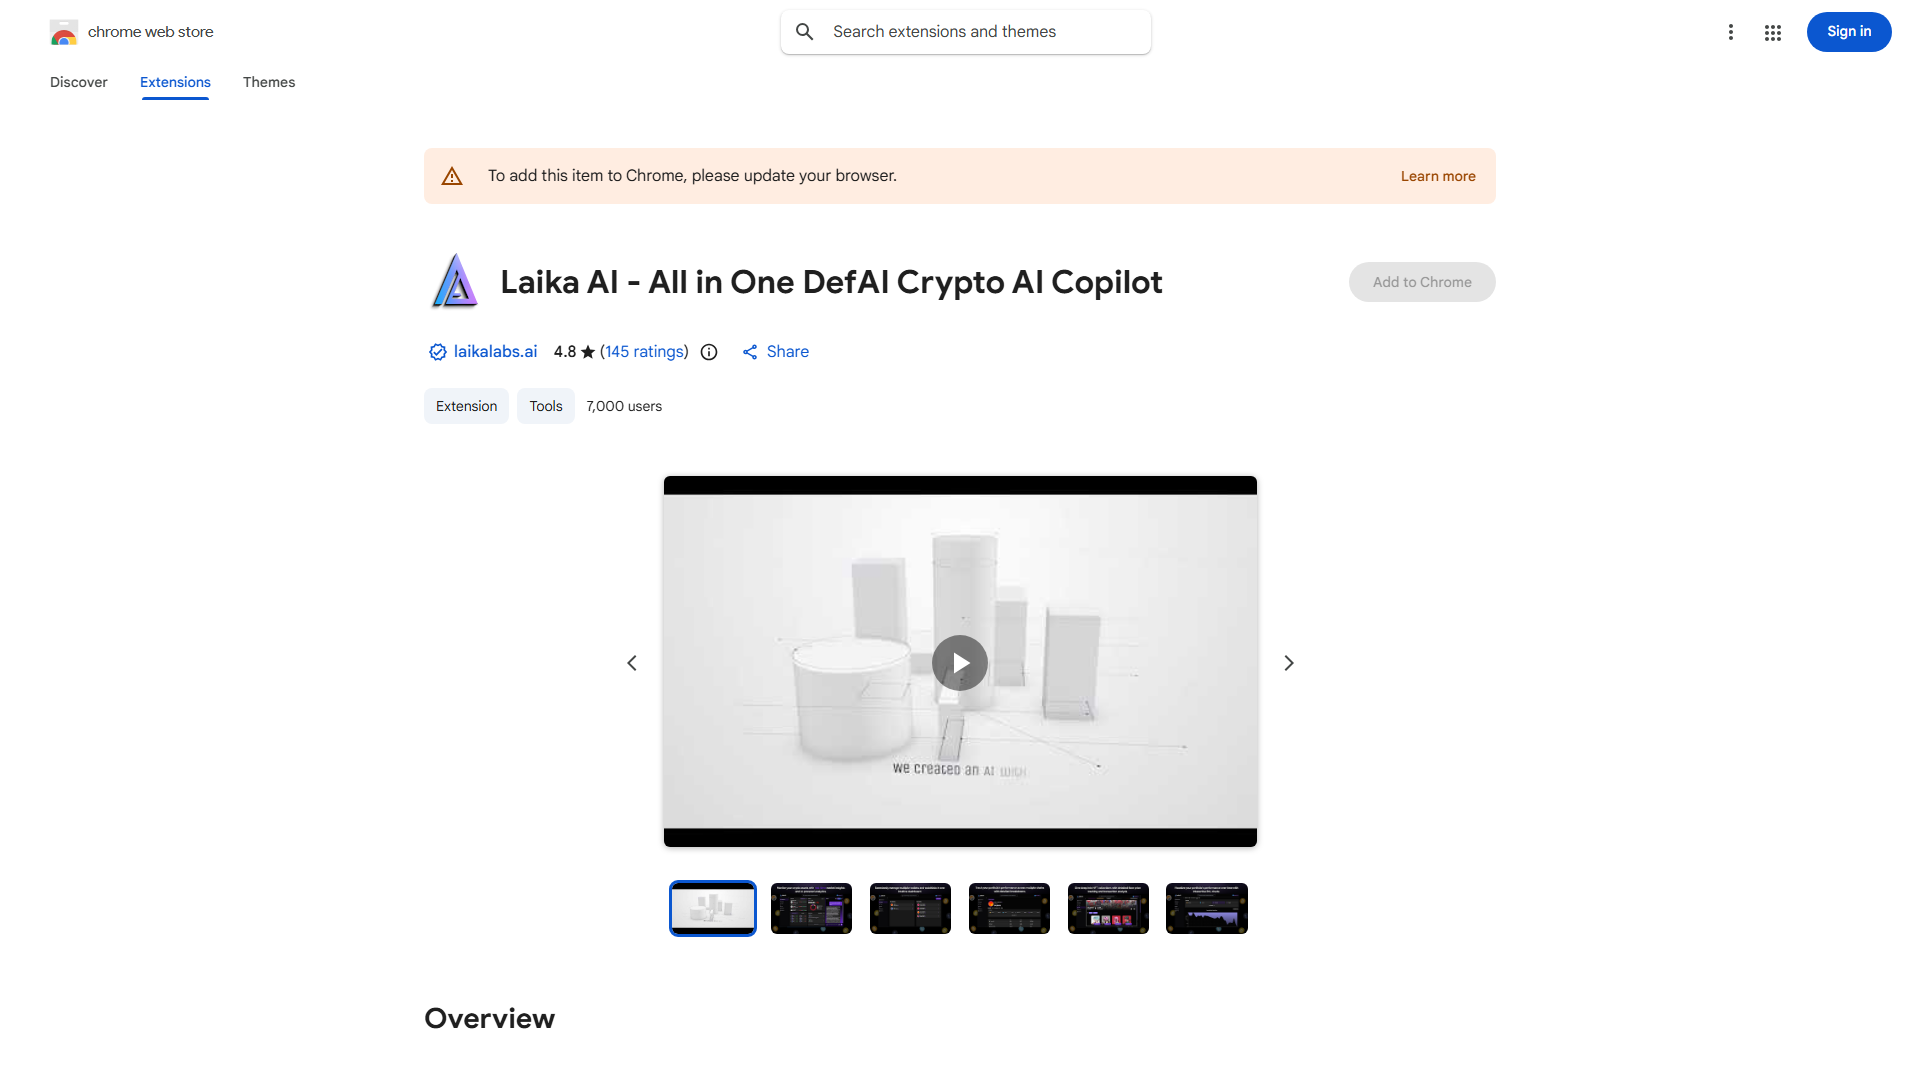Screen dimensions: 1920x1080
Task: Show the previous screenshot with left chevron
Action: click(632, 663)
